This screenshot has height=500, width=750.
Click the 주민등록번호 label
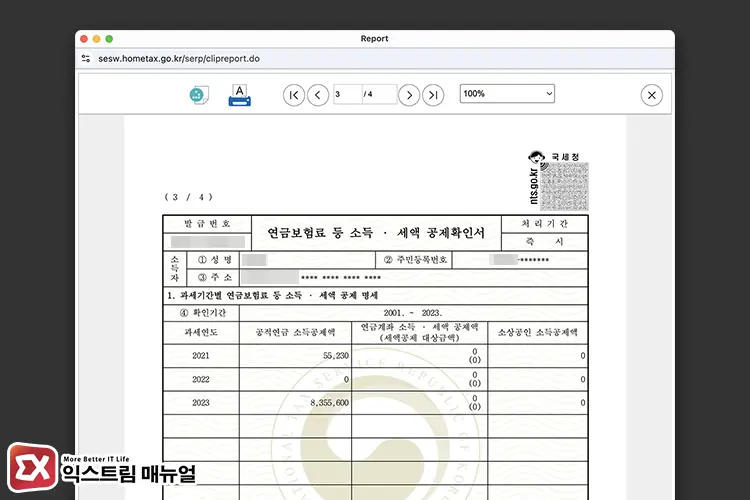(415, 260)
